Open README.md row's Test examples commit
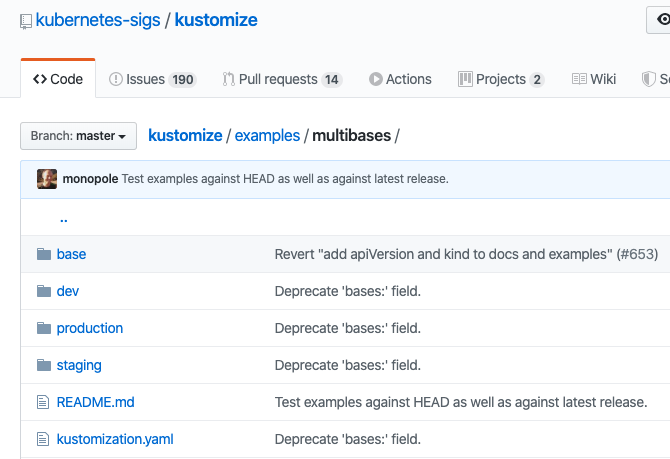The height and width of the screenshot is (459, 670). click(x=461, y=402)
